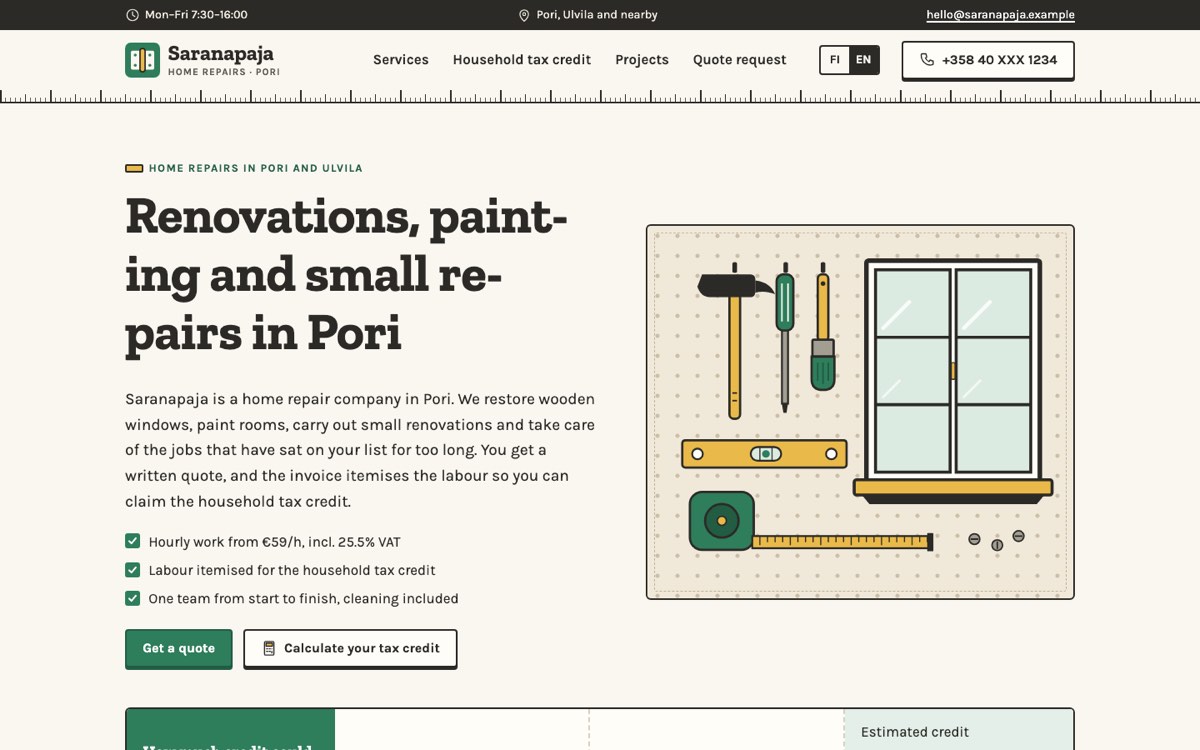Click the Estimated credit label

pyautogui.click(x=915, y=732)
